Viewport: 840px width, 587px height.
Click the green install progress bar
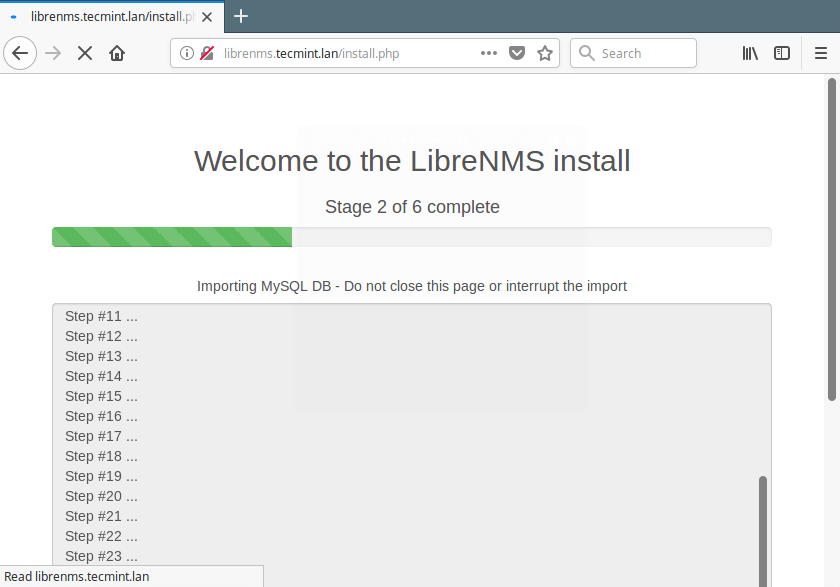pyautogui.click(x=172, y=237)
